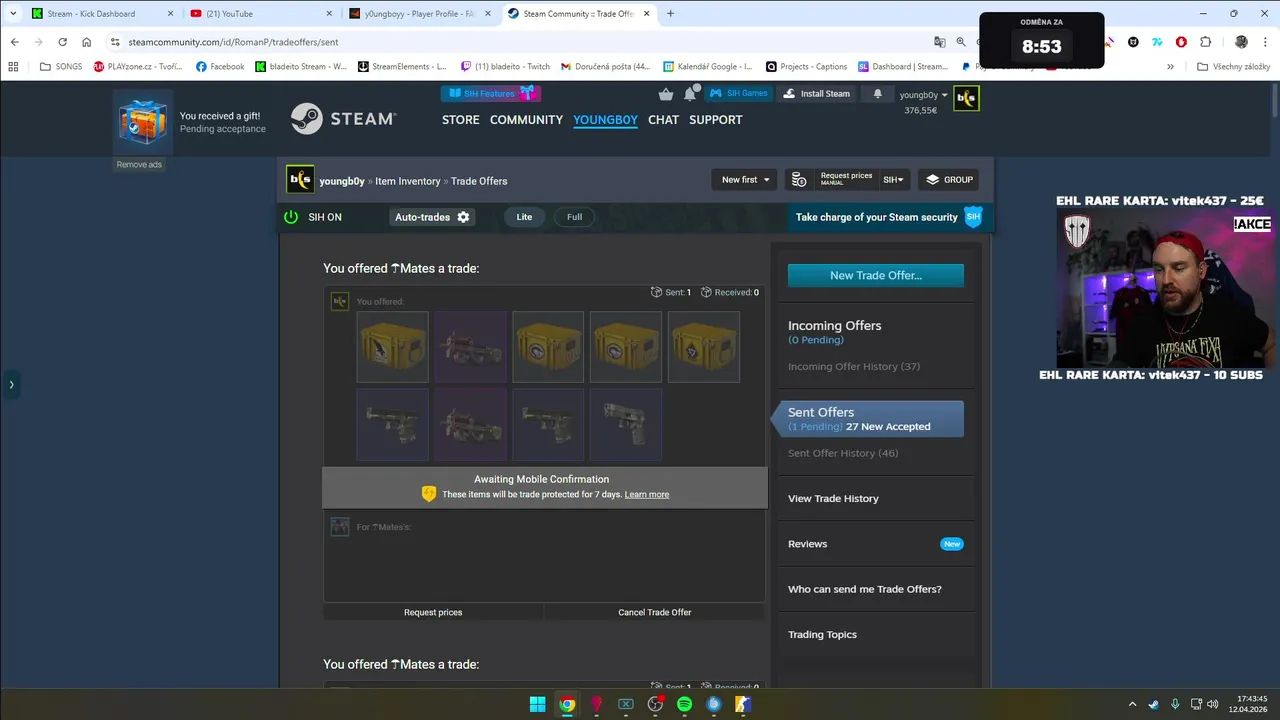Screen dimensions: 1280x720
Task: Click Cancel Trade Offer
Action: point(655,612)
